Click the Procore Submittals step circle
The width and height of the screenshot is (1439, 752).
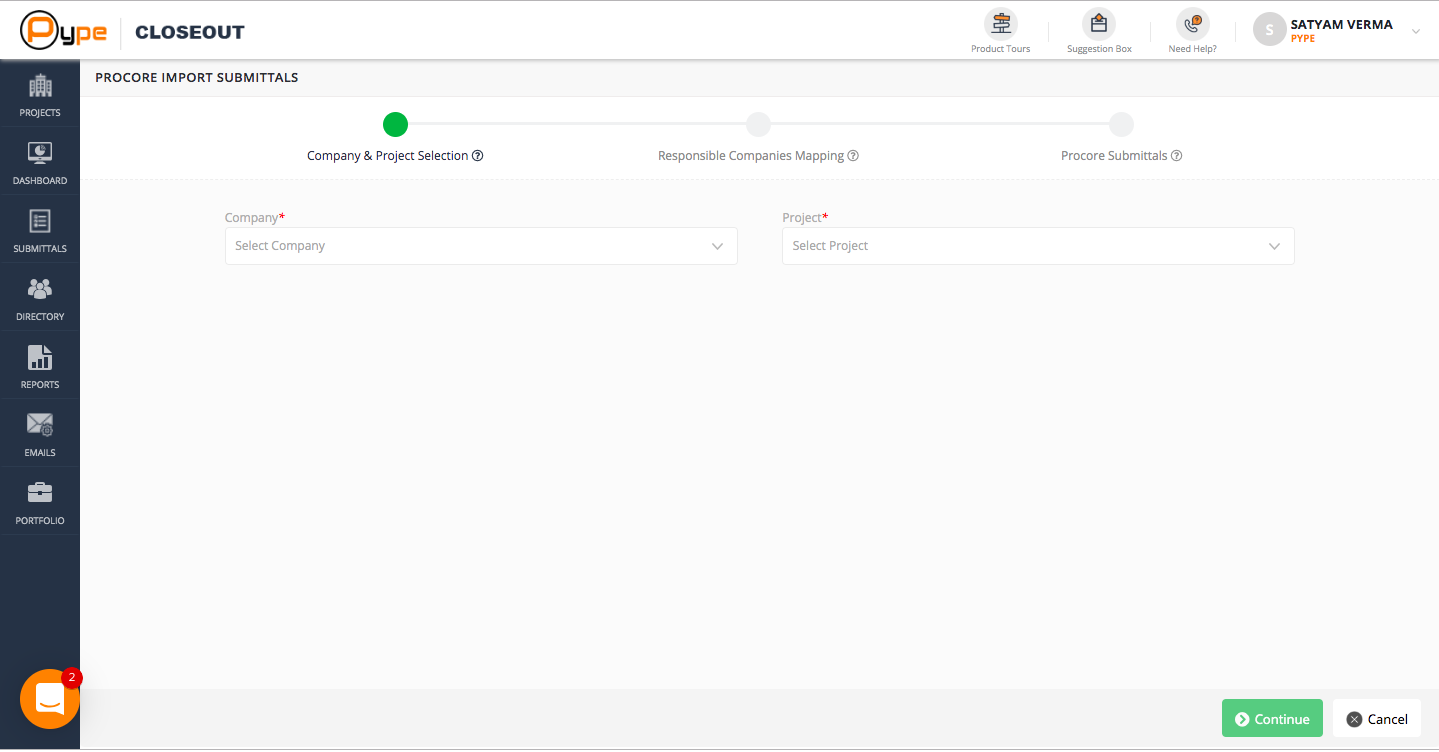pyautogui.click(x=1121, y=124)
